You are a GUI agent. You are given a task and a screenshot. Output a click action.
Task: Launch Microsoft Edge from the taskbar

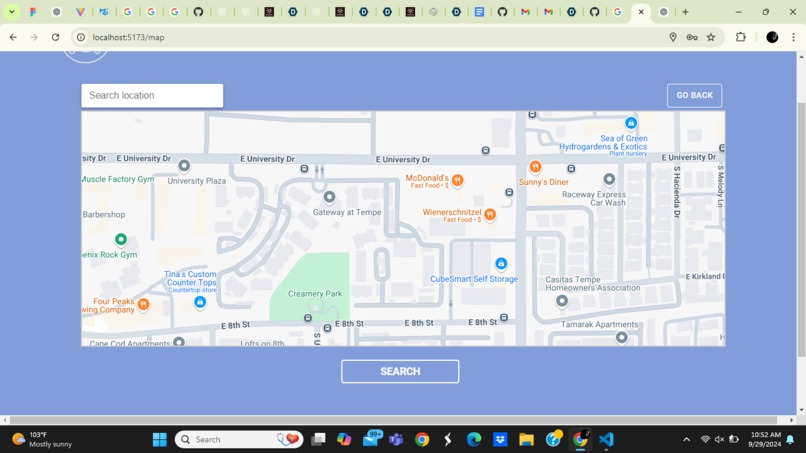coord(473,440)
